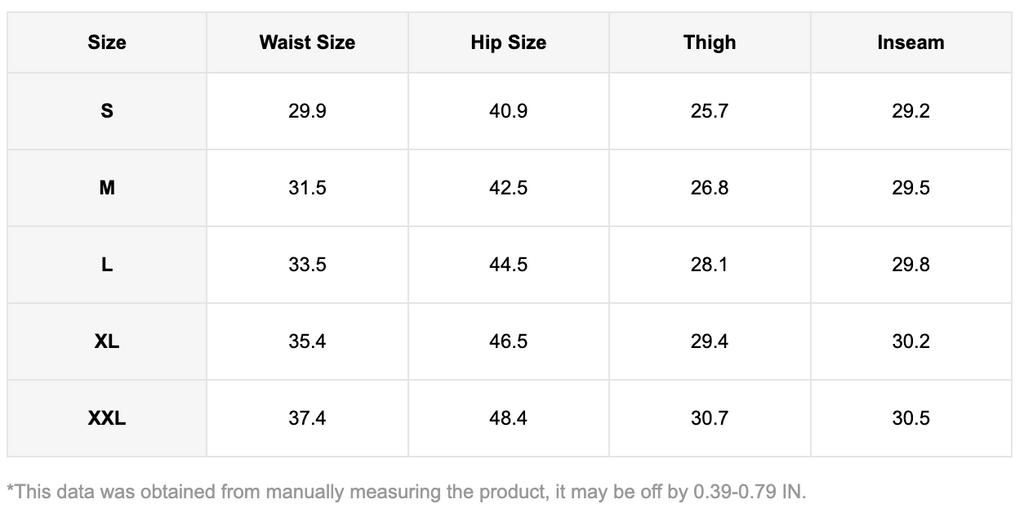The width and height of the screenshot is (1024, 513).
Task: Select waist value 33.5 for size L
Action: 307,265
